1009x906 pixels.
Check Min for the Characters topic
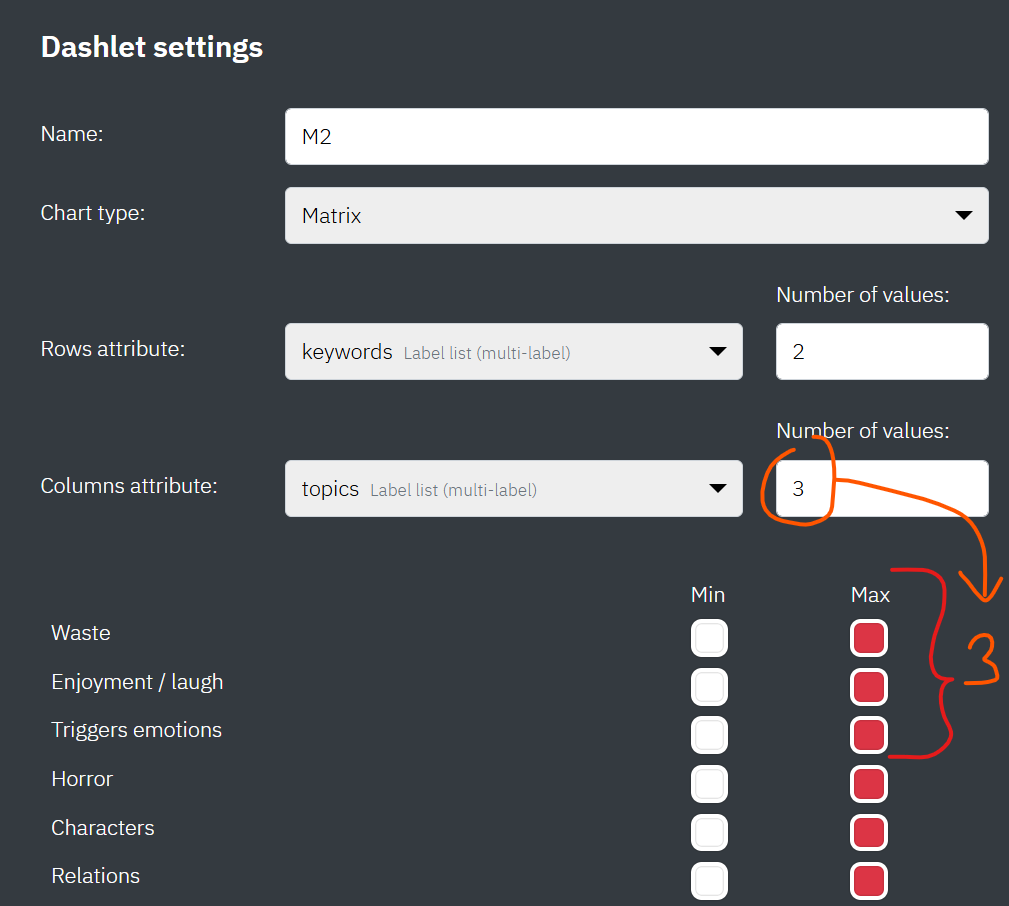(709, 832)
